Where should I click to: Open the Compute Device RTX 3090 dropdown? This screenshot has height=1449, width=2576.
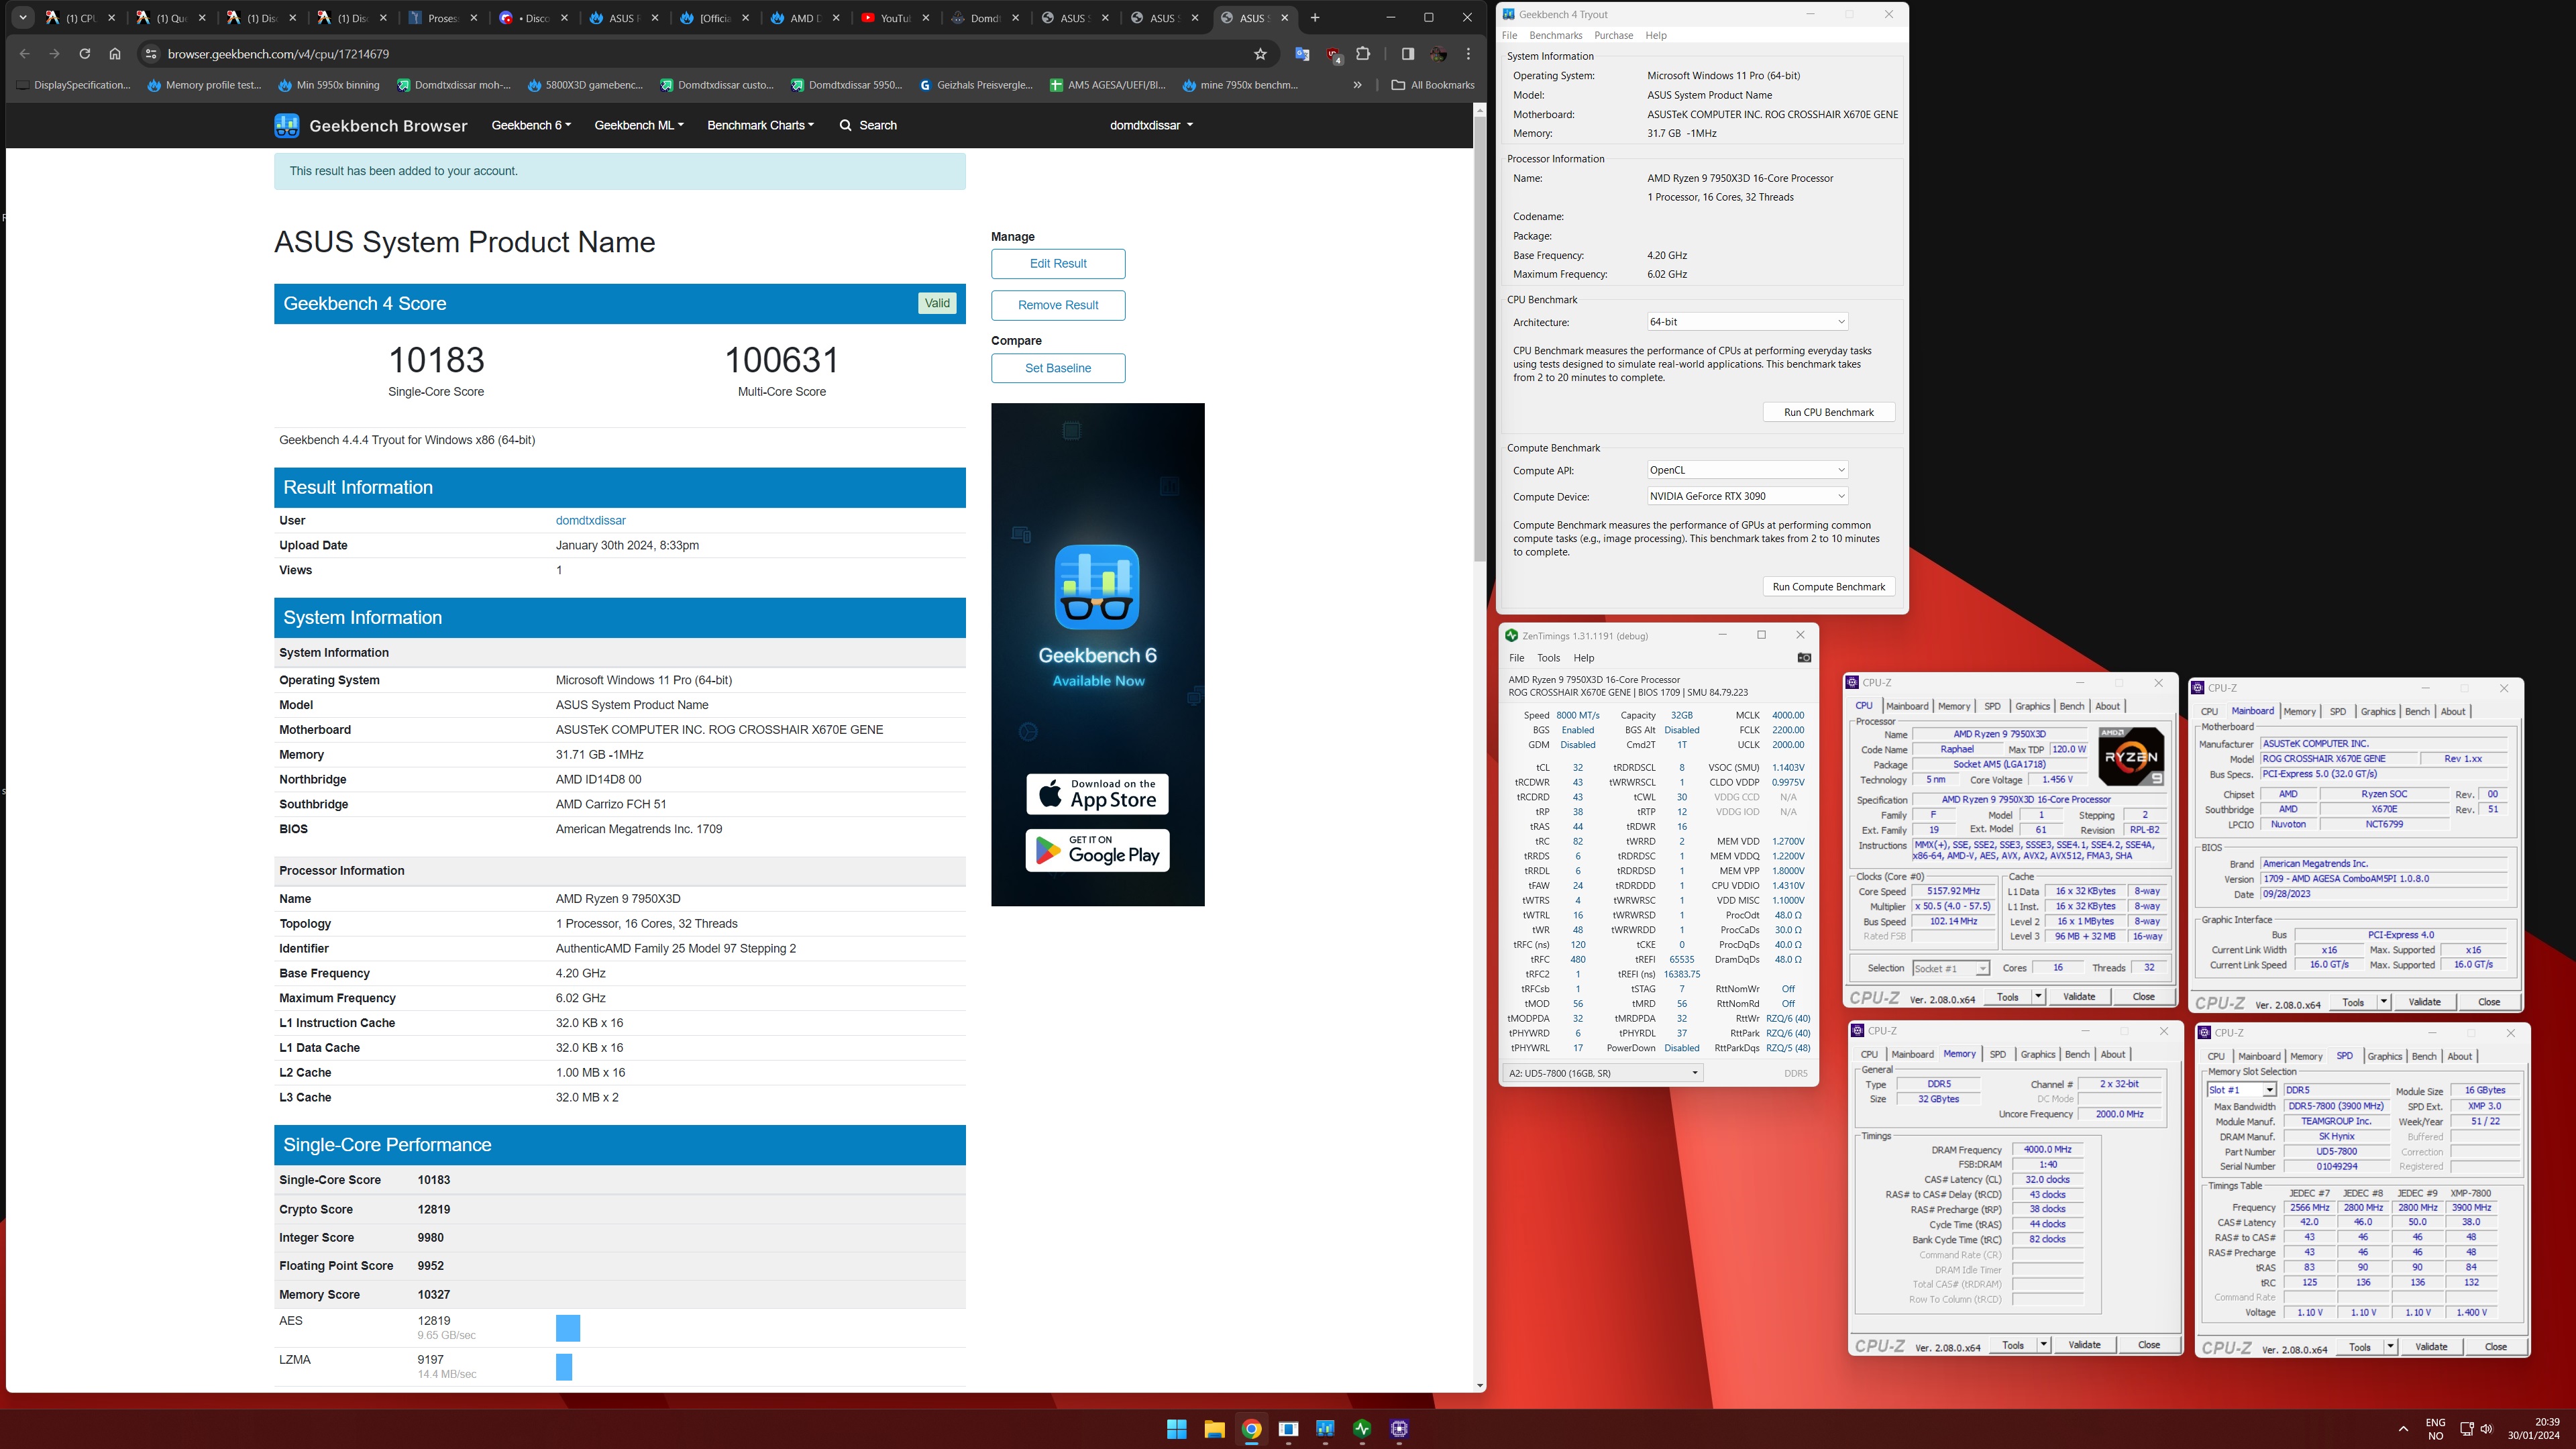pyautogui.click(x=1747, y=496)
